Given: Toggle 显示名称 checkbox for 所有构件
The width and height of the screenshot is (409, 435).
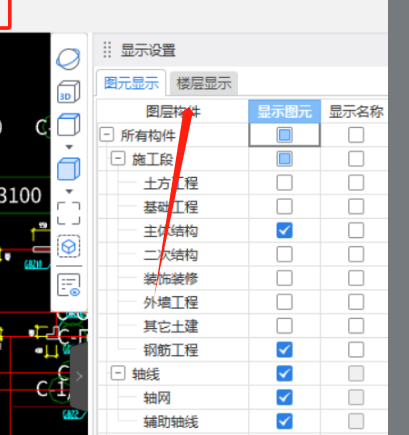Looking at the screenshot, I should click(356, 135).
